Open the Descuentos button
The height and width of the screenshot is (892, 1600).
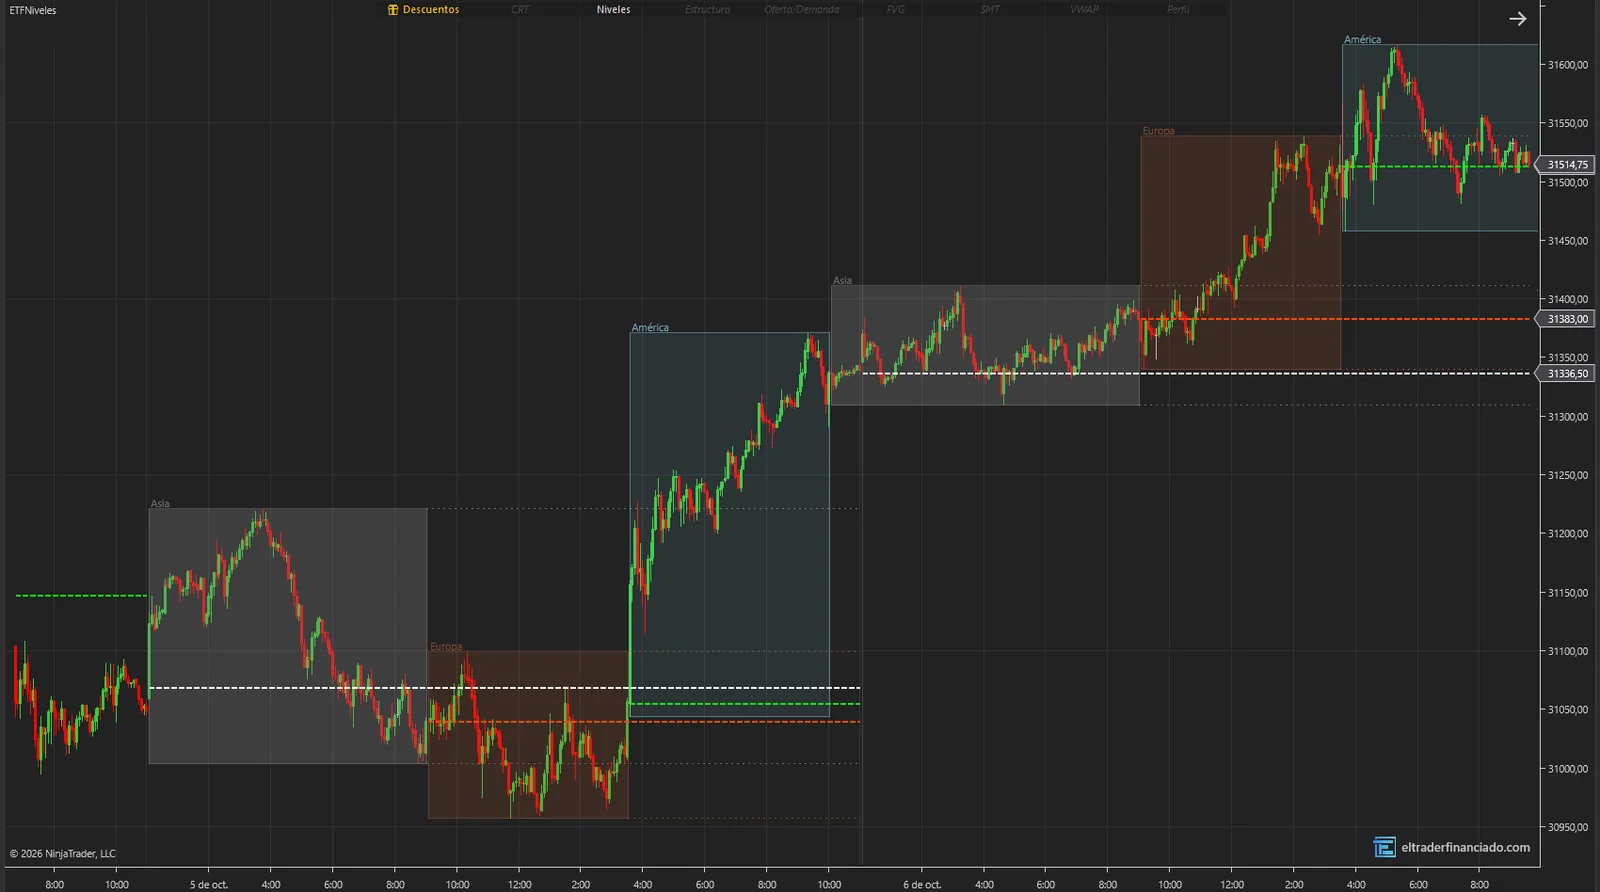424,10
